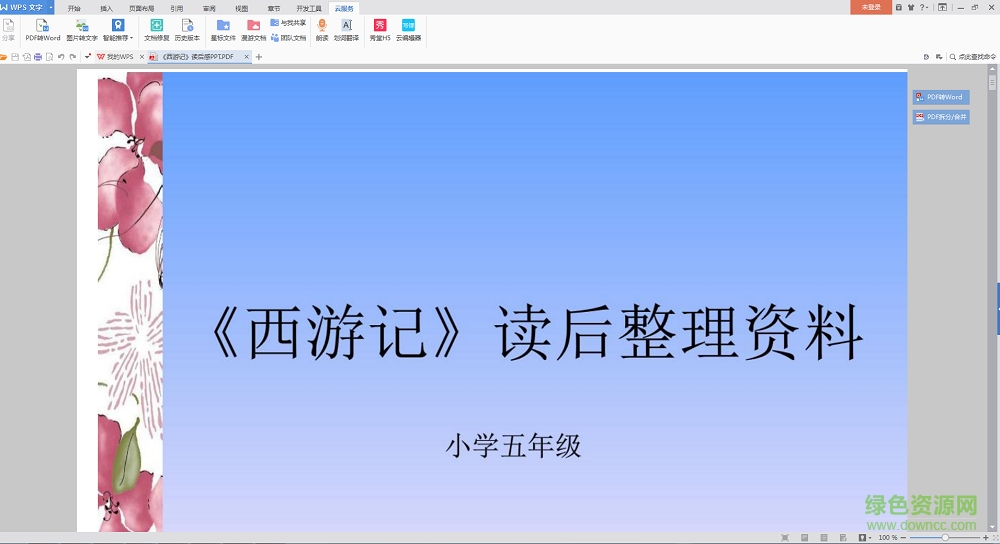Open the 页面布局 ribbon tab
Screen dimensions: 1000x544
coord(142,8)
